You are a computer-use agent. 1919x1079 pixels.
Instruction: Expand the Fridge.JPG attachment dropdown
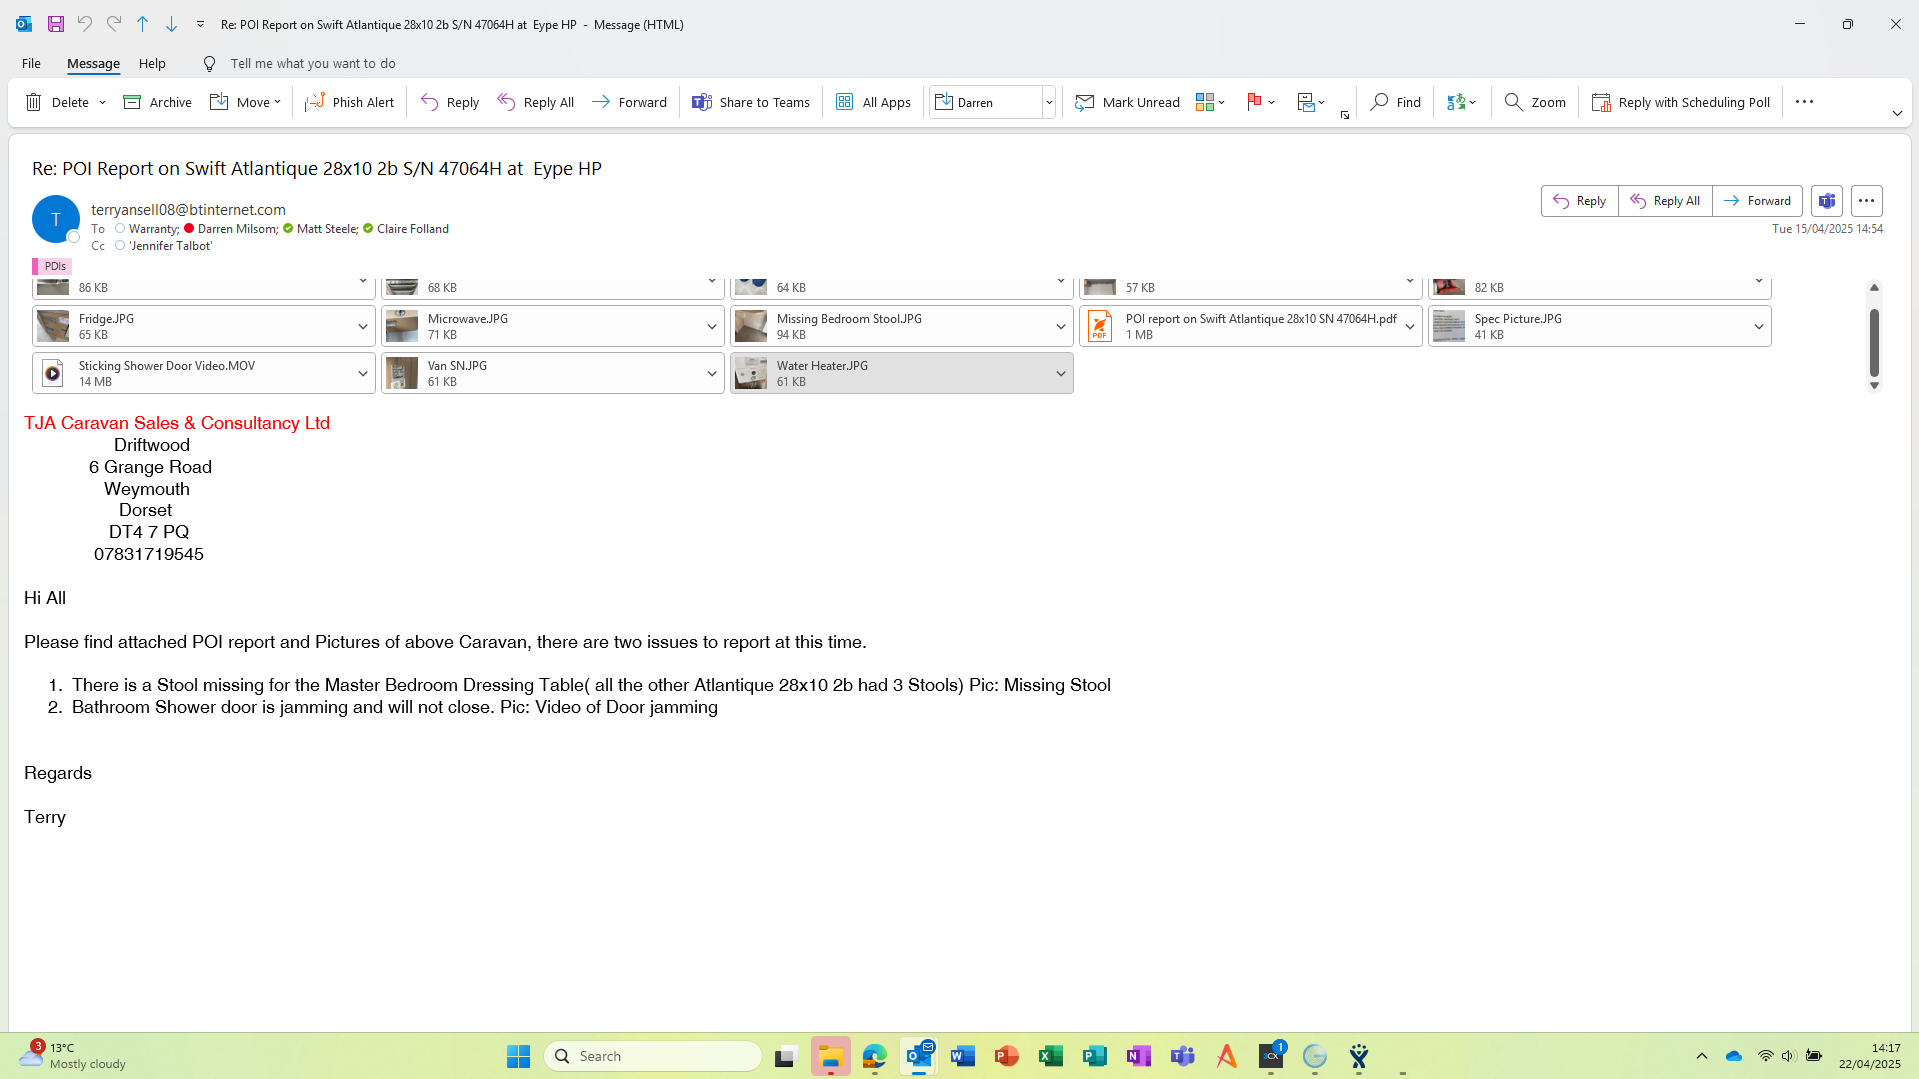pyautogui.click(x=363, y=327)
